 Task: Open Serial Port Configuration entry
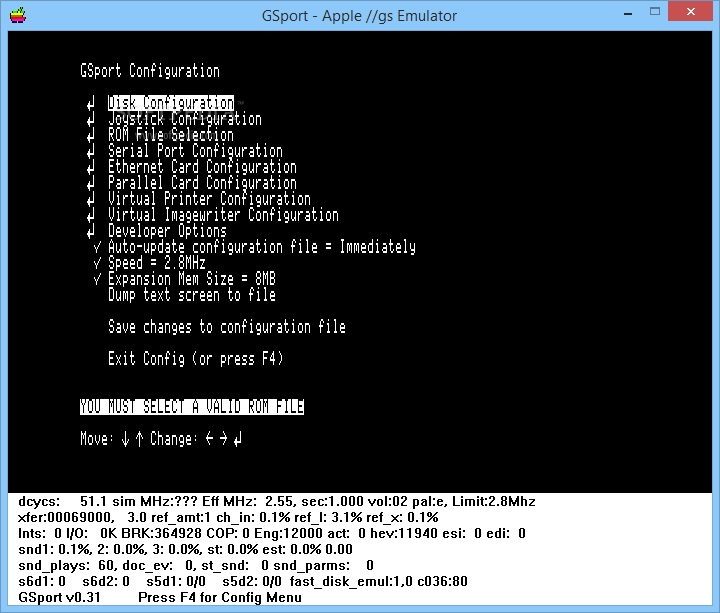point(195,151)
